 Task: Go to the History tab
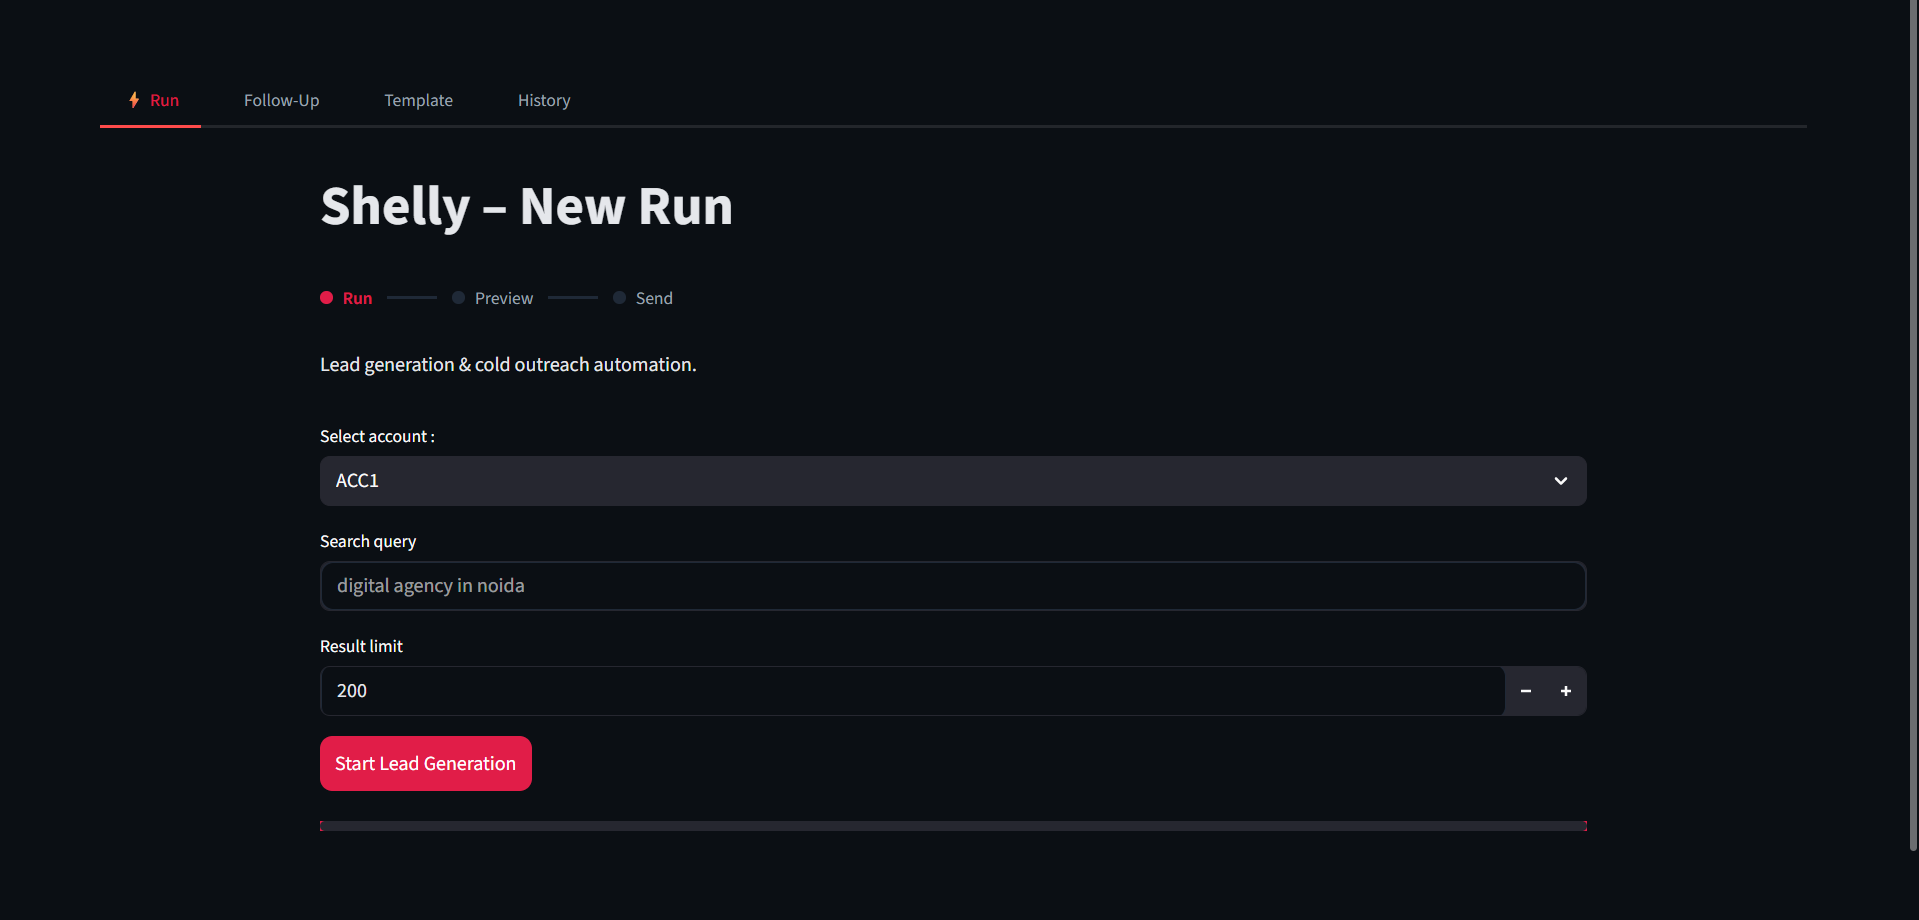544,100
